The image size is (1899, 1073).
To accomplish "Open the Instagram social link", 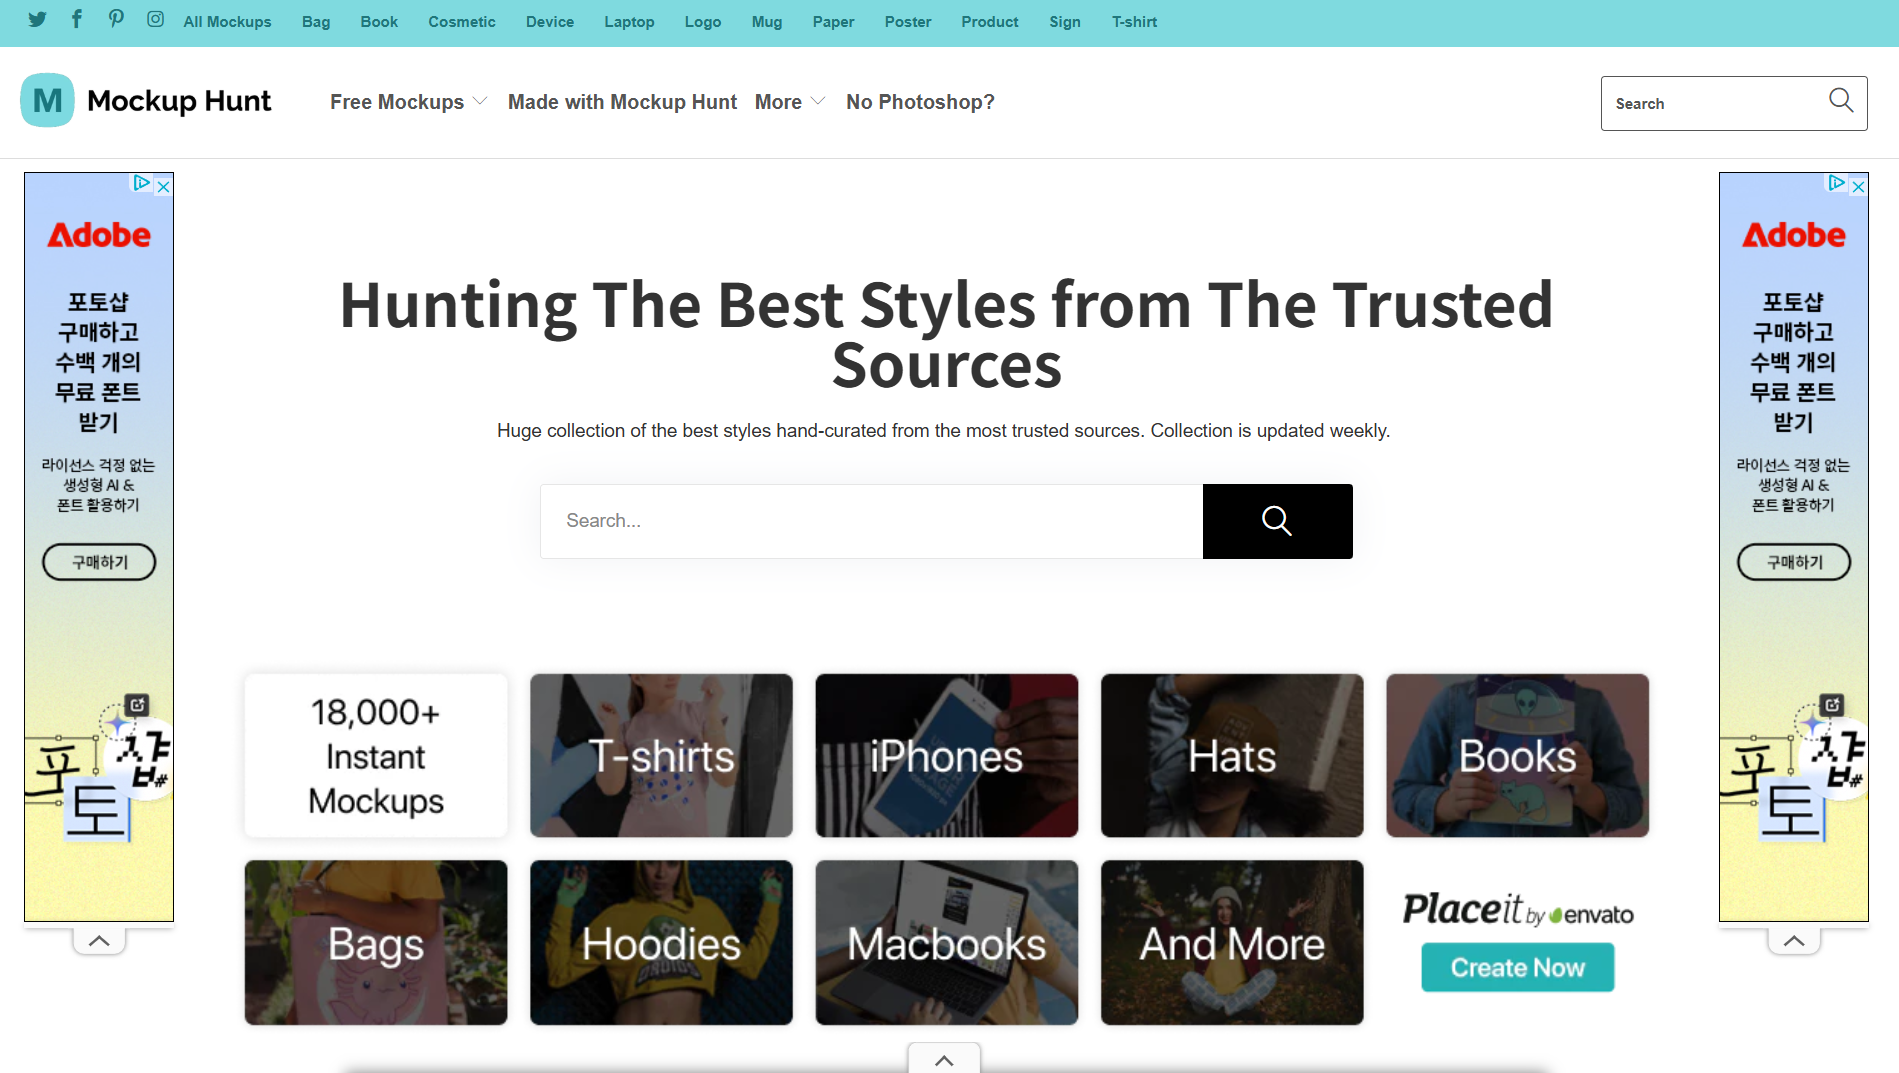I will 155,20.
